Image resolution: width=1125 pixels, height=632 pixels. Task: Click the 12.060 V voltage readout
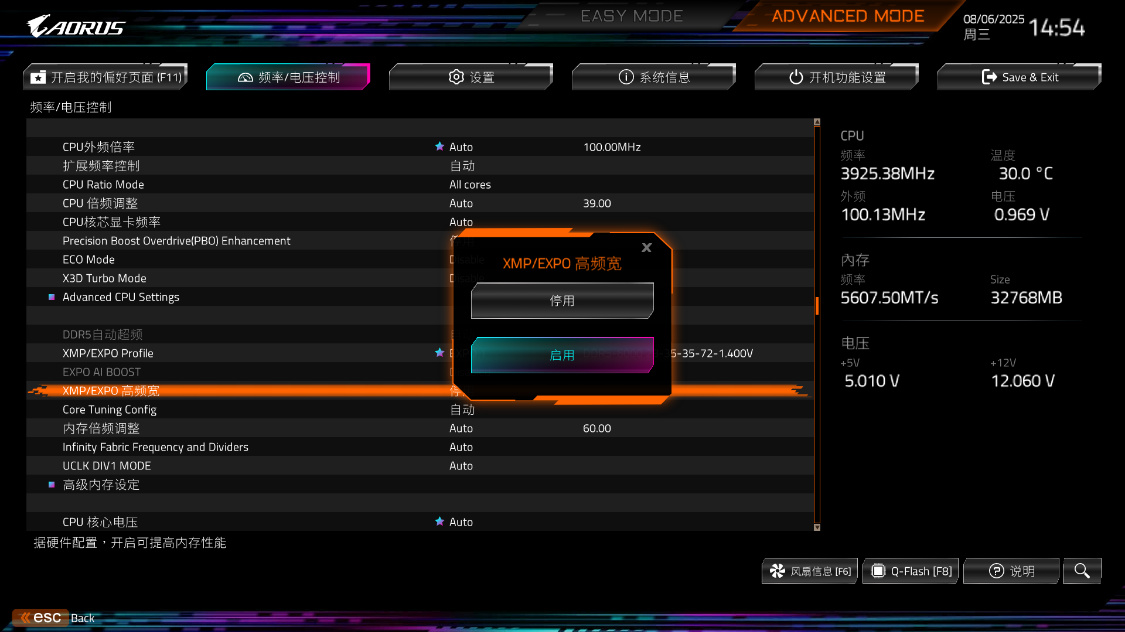coord(1022,381)
